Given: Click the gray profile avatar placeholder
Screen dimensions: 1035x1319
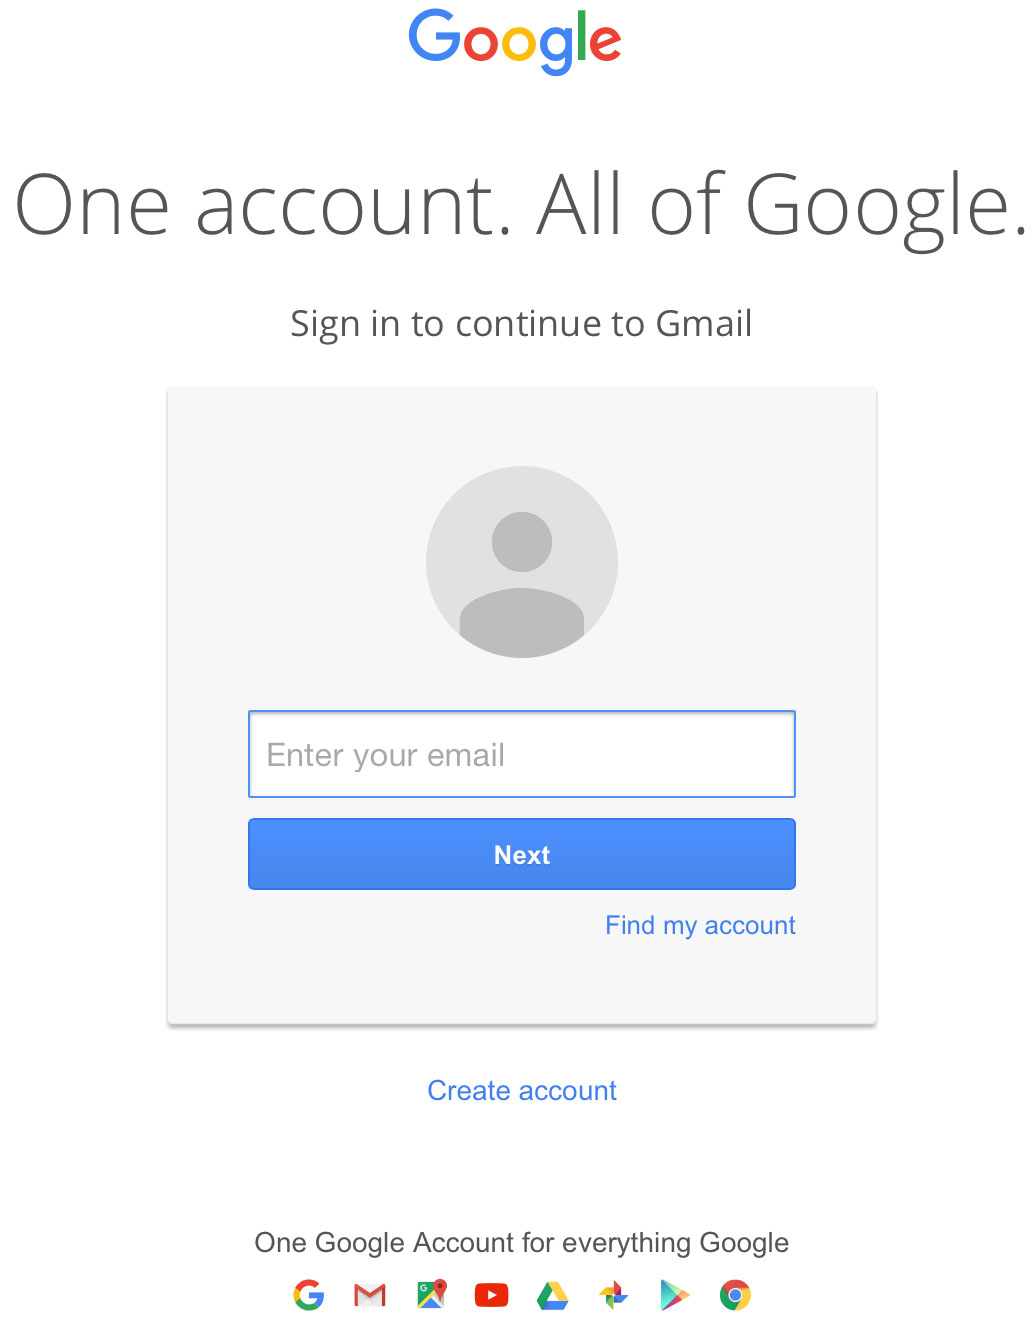Looking at the screenshot, I should (x=522, y=561).
